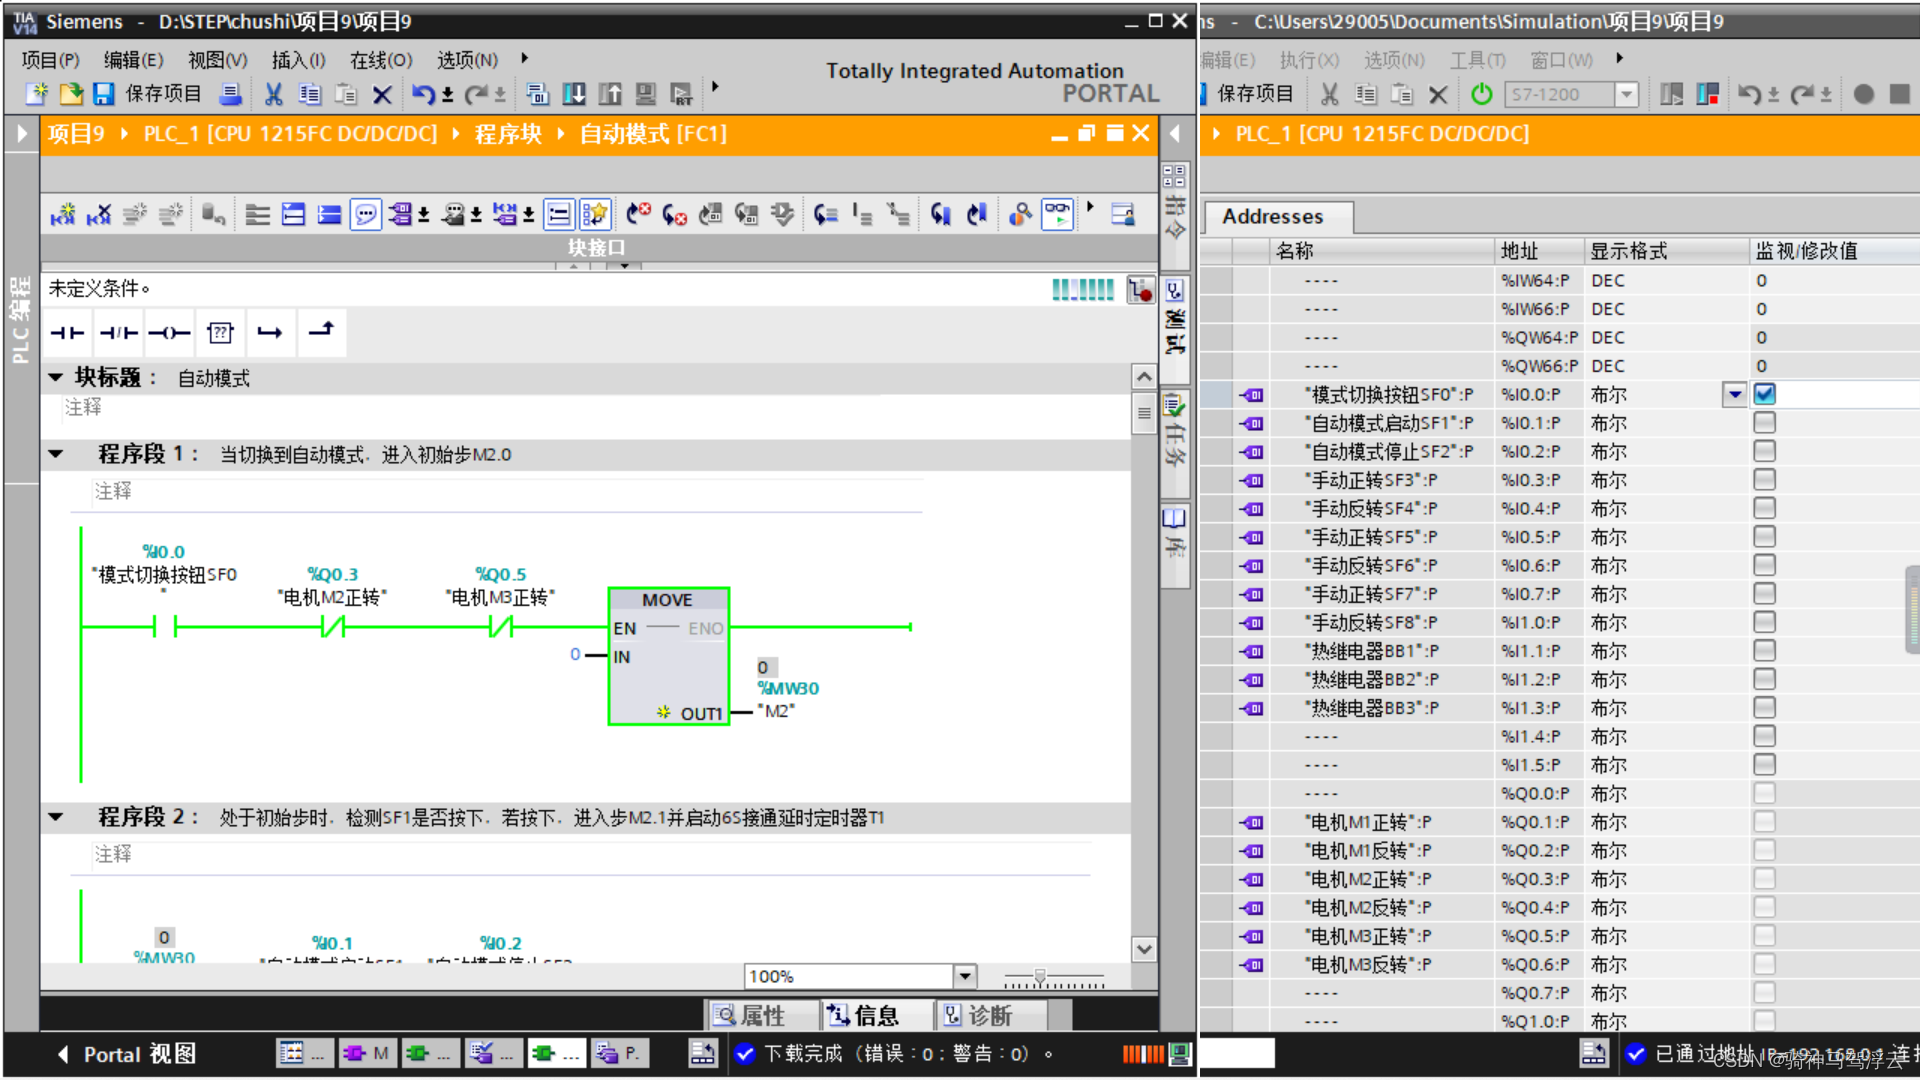
Task: Click the zoom slider handle
Action: tap(1040, 976)
